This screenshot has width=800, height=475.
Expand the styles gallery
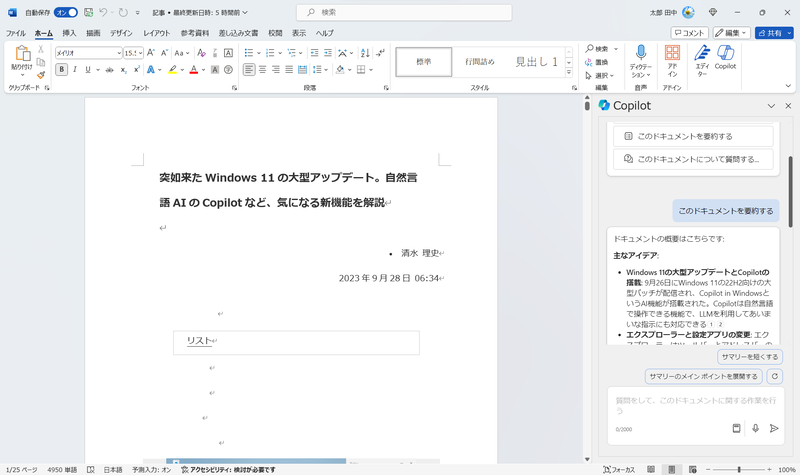click(569, 72)
